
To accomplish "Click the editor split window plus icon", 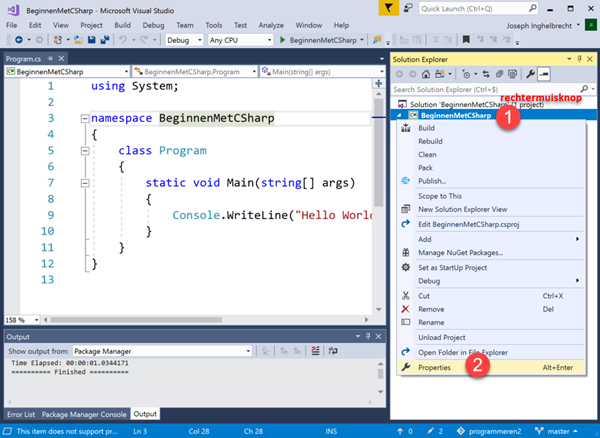I will (378, 83).
